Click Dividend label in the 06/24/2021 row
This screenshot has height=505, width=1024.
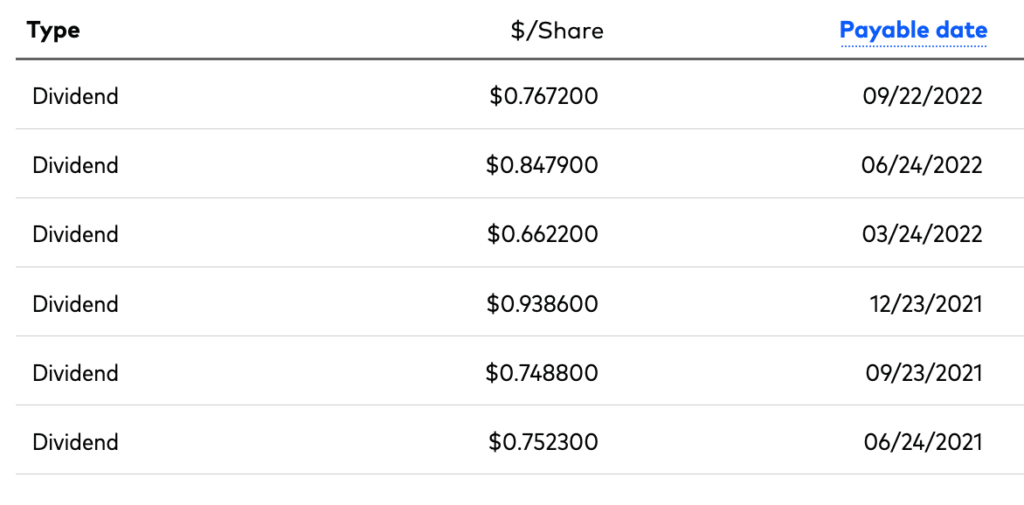tap(75, 442)
